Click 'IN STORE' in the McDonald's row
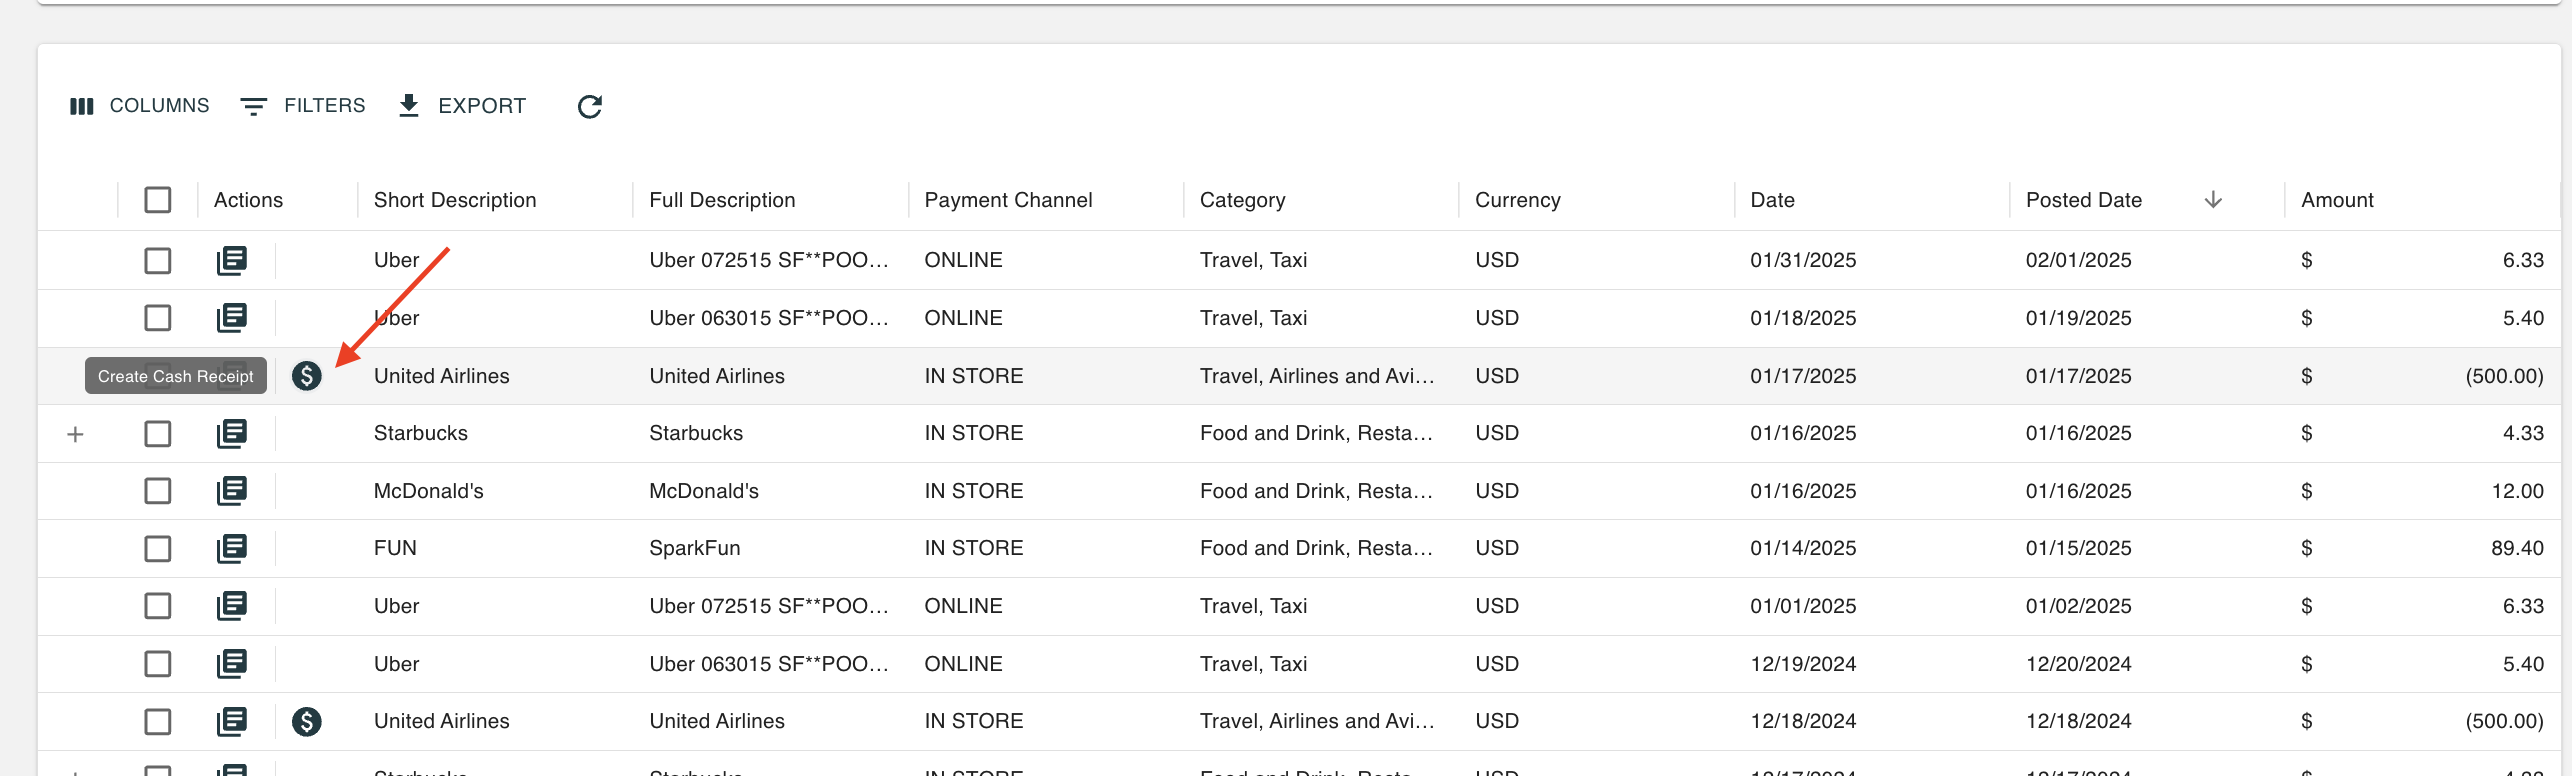Screen dimensions: 2572x776 pyautogui.click(x=973, y=491)
